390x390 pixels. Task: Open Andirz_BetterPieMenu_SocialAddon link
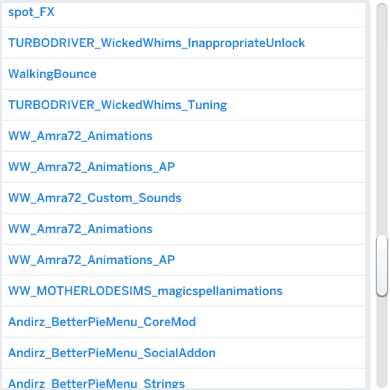click(x=112, y=353)
